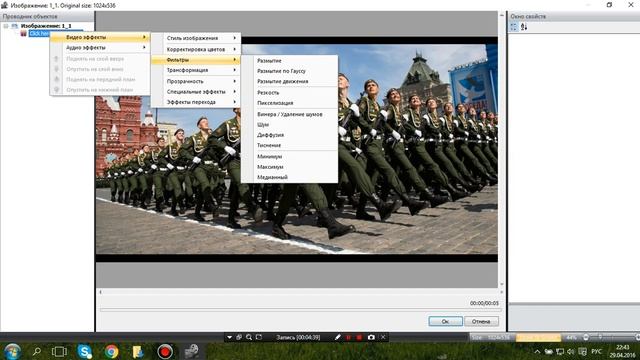Viewport: 640px width, 360px height.
Task: Click categorized view icon in properties window
Action: coord(513,27)
